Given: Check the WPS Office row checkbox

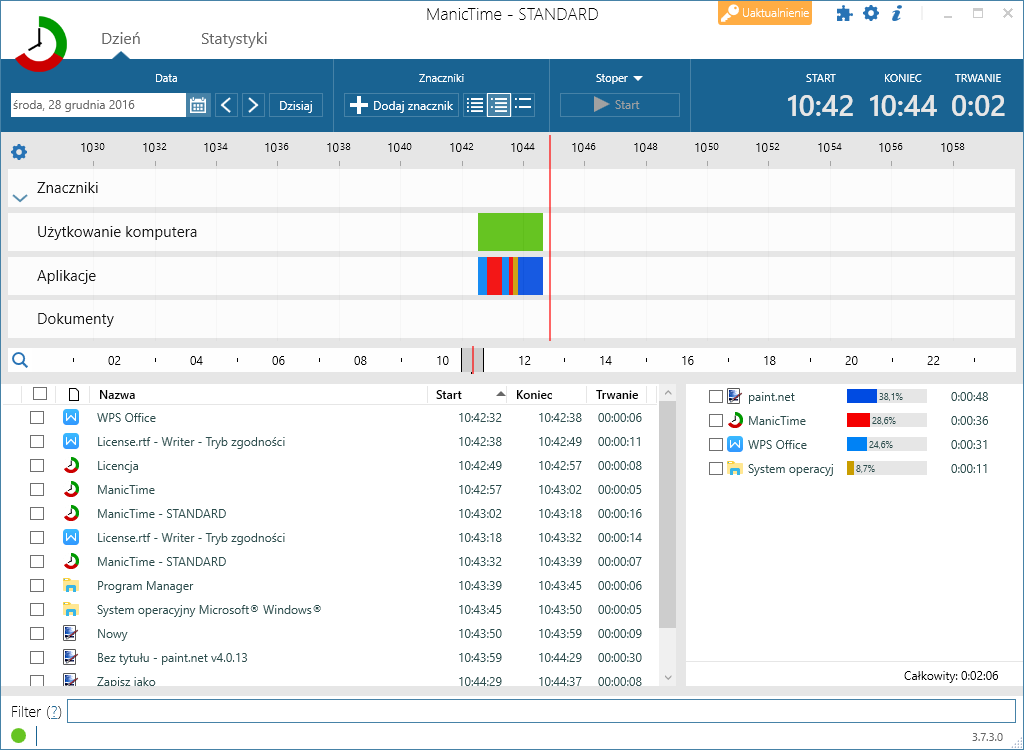Looking at the screenshot, I should pyautogui.click(x=37, y=417).
